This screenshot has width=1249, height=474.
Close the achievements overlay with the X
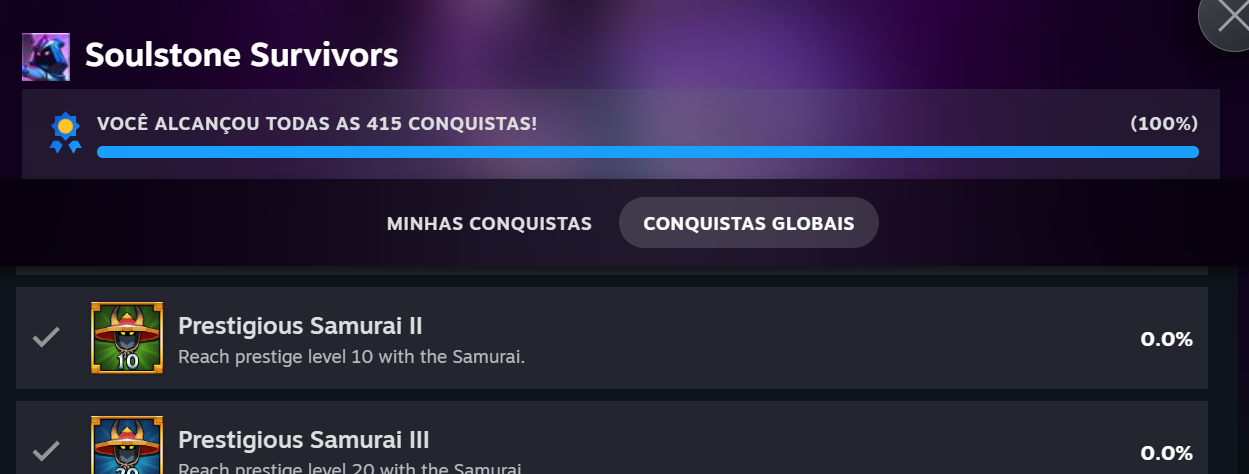click(1228, 22)
